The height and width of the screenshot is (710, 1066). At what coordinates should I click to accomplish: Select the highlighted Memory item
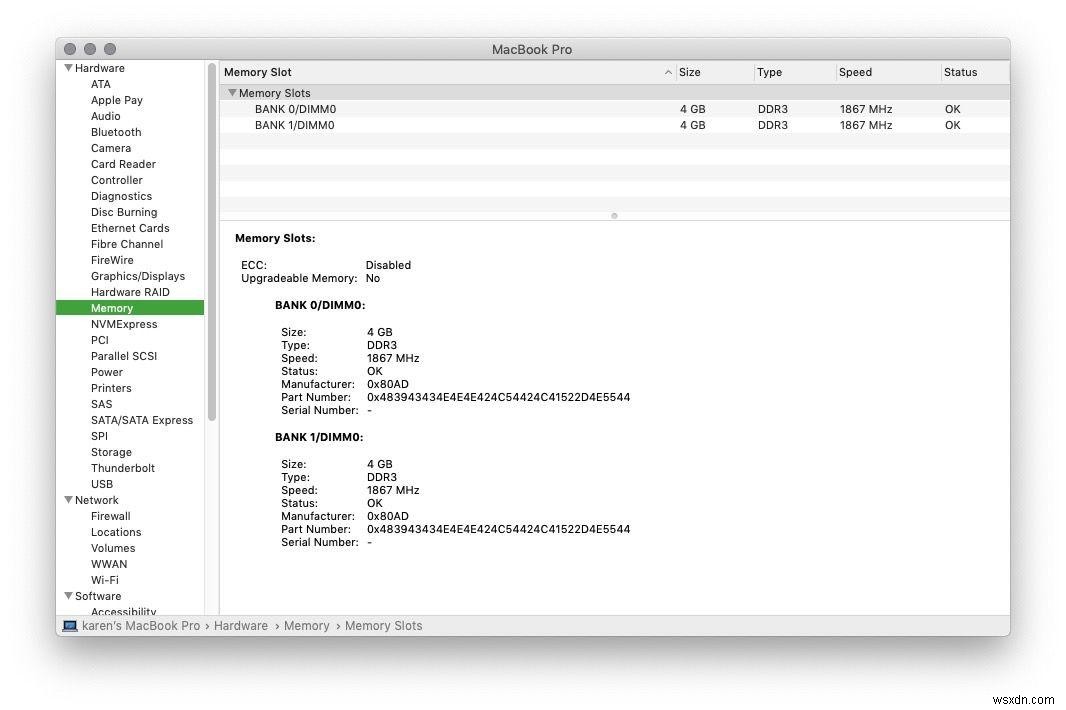pyautogui.click(x=130, y=308)
